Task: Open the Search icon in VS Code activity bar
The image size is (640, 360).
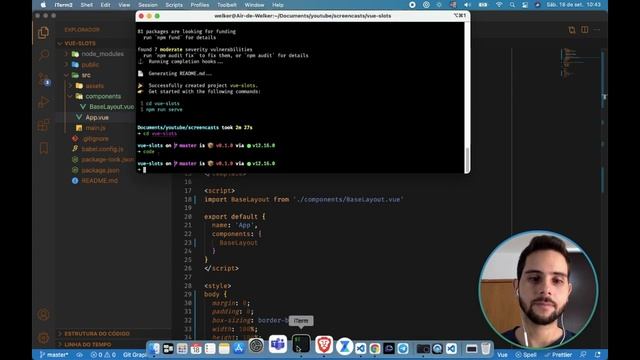Action: click(43, 54)
